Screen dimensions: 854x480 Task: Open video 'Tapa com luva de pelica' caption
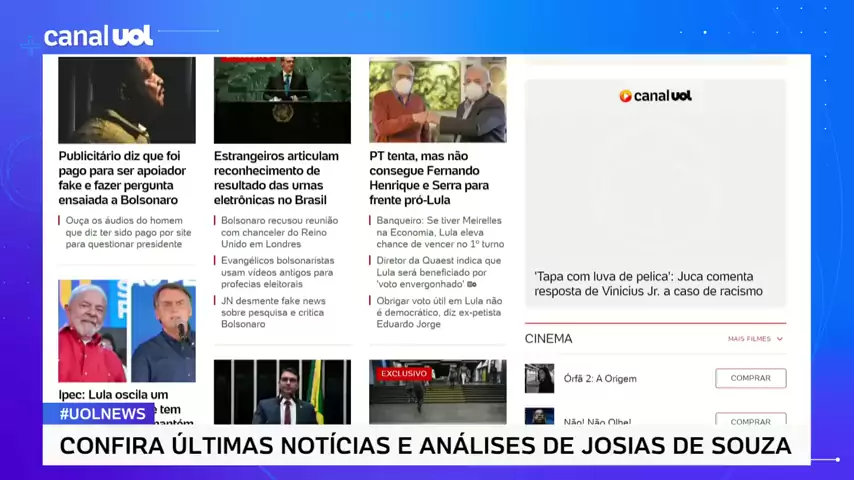(x=648, y=284)
